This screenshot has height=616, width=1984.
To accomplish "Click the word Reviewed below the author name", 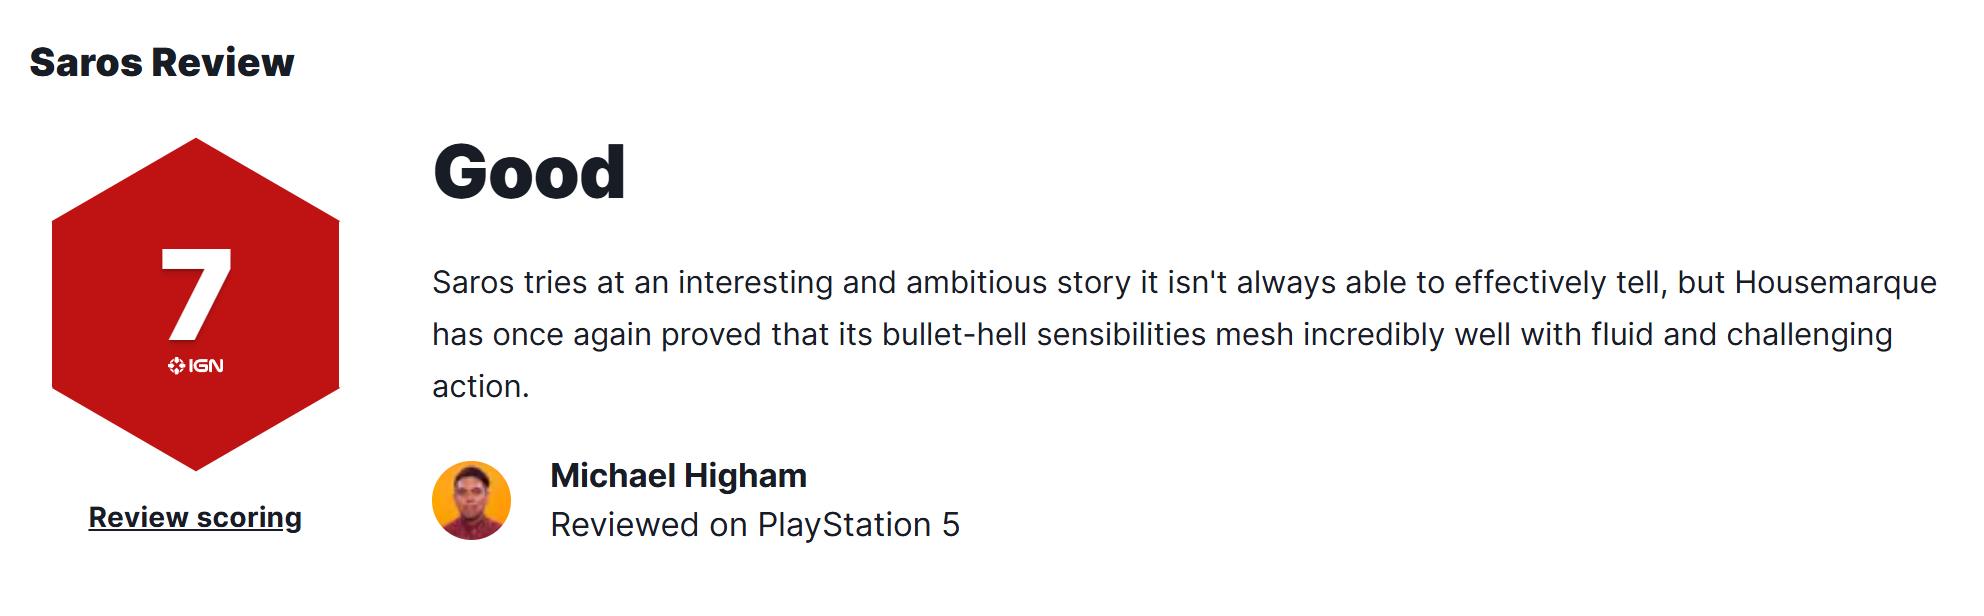I will [x=625, y=525].
